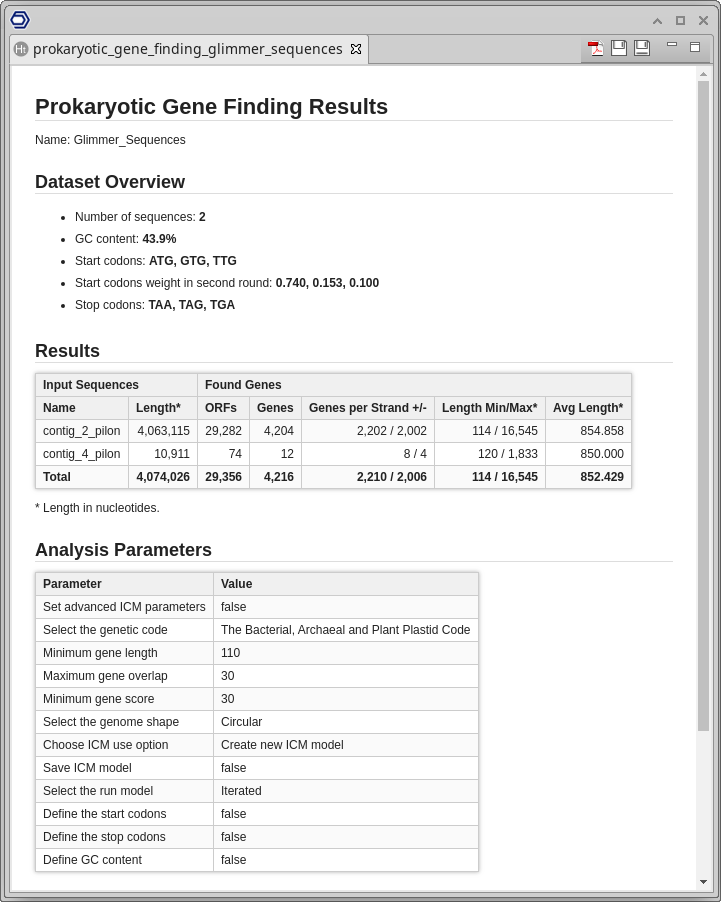
Task: Click the floppy save icon beside the PDF icon
Action: tap(619, 48)
